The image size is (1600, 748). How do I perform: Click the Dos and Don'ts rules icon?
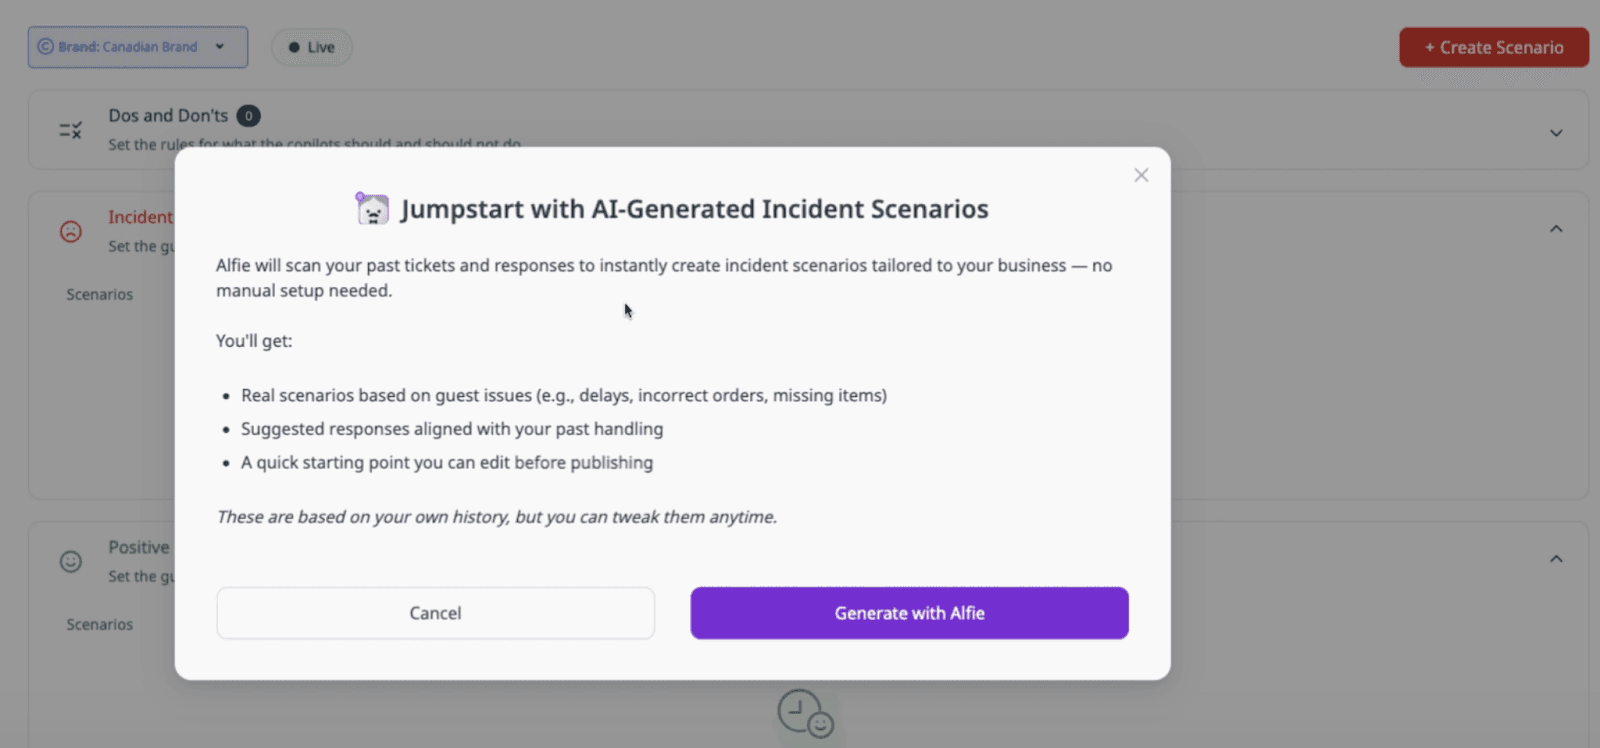(70, 130)
